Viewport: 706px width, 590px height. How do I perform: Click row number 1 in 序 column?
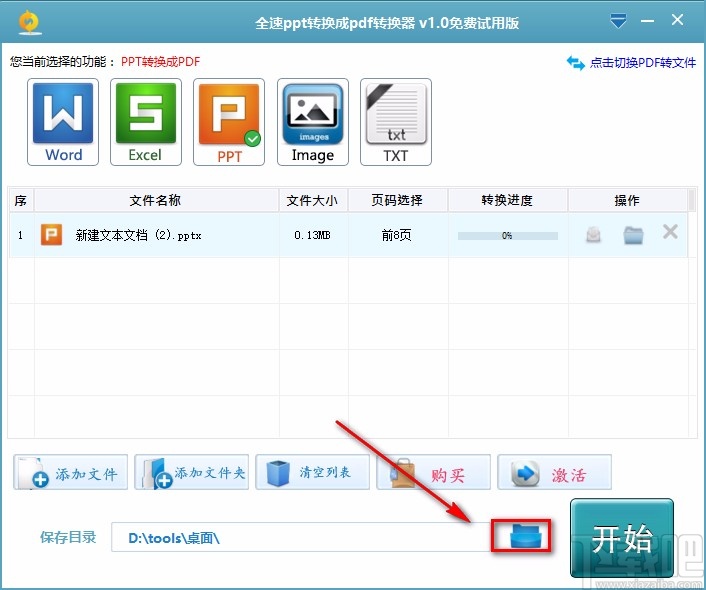coord(21,235)
